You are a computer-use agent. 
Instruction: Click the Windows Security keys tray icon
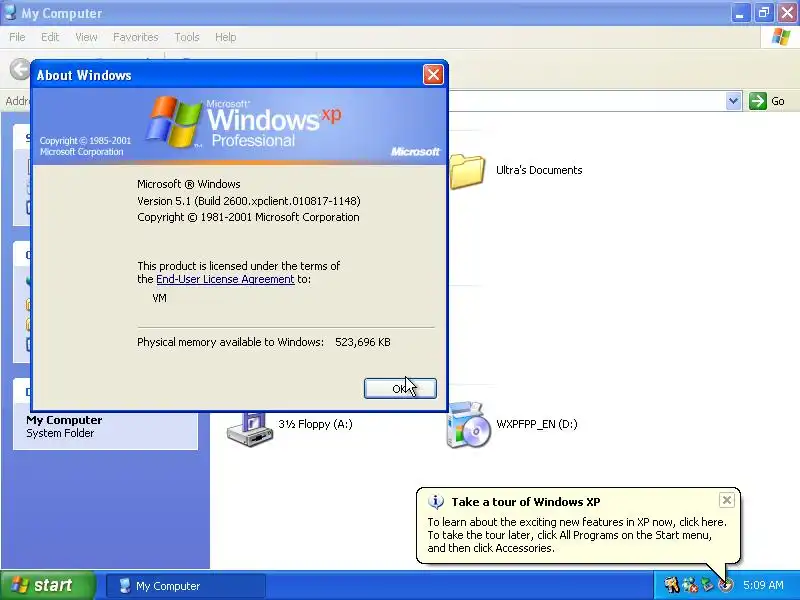coord(671,585)
